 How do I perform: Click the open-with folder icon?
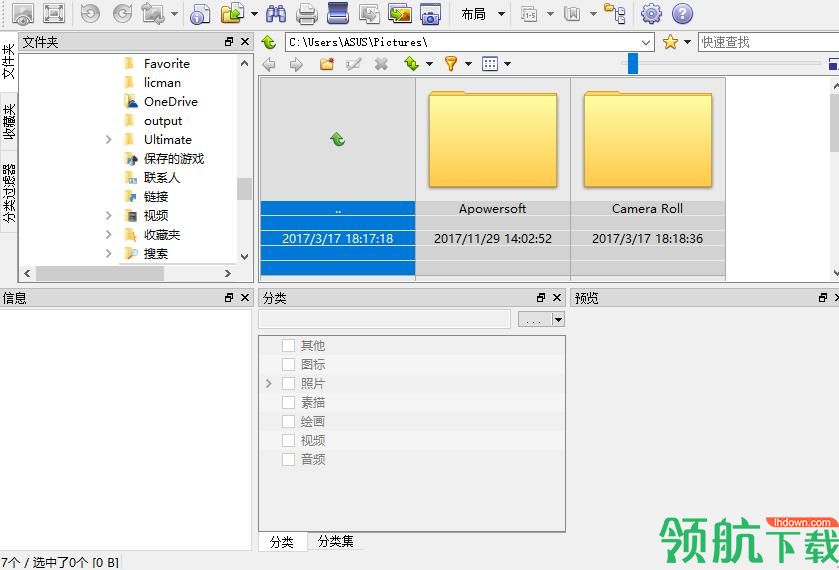[233, 14]
